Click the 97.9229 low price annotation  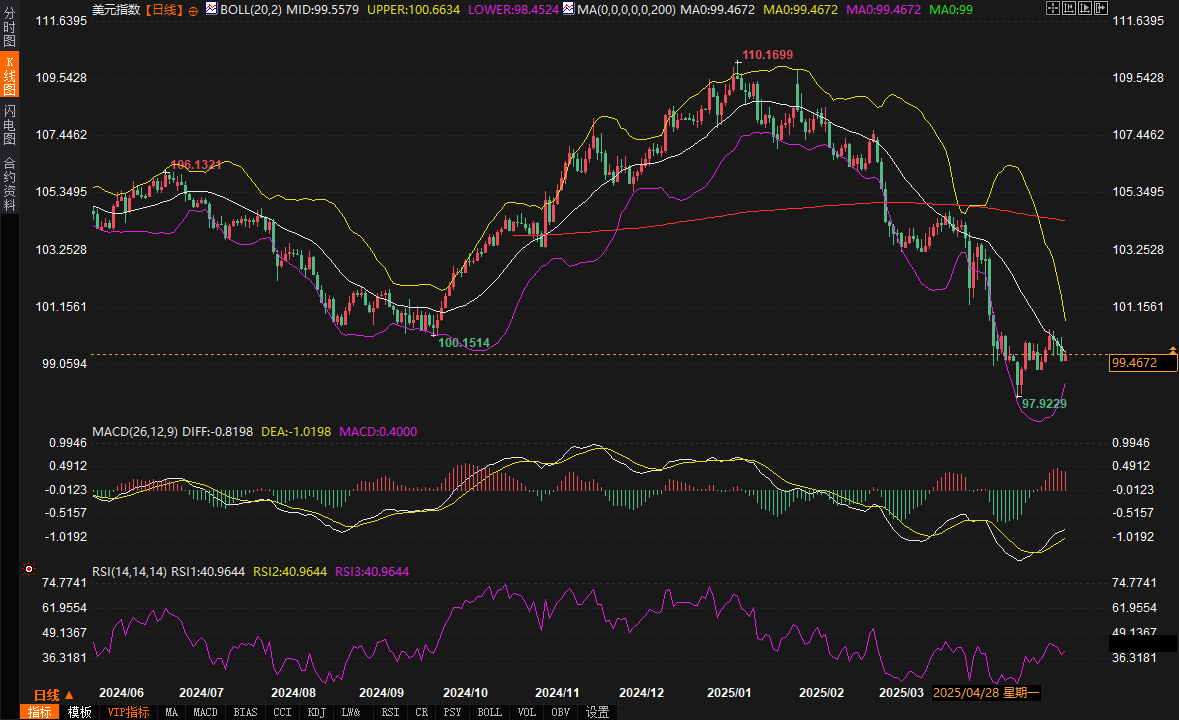pos(1044,404)
